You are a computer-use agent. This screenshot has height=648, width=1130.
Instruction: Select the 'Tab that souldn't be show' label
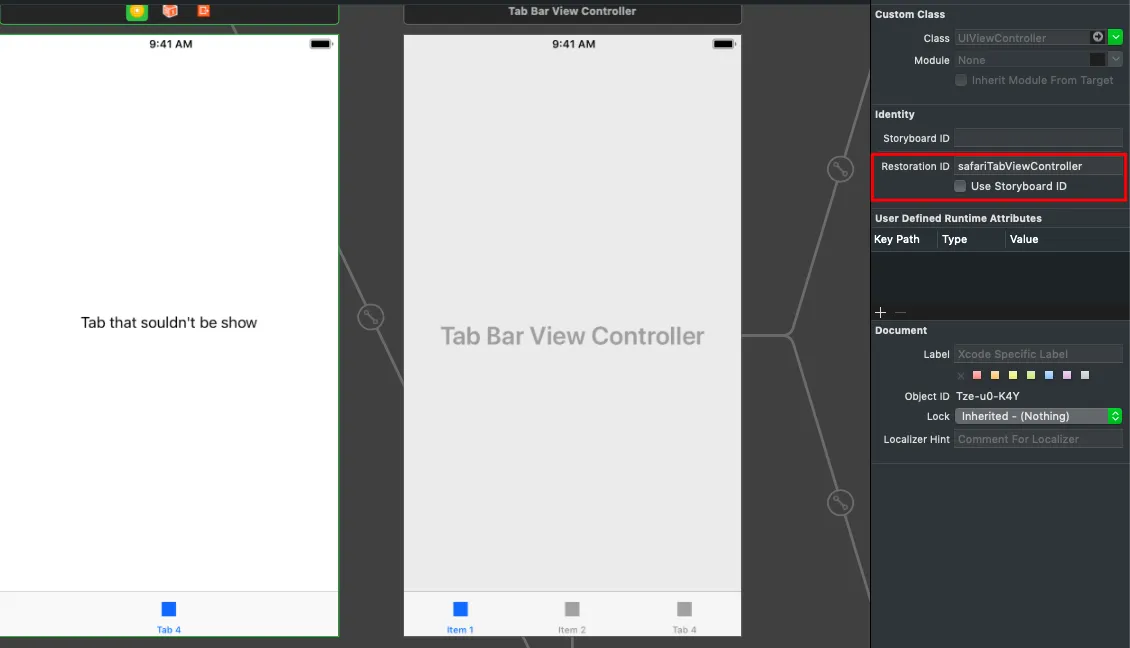click(169, 322)
